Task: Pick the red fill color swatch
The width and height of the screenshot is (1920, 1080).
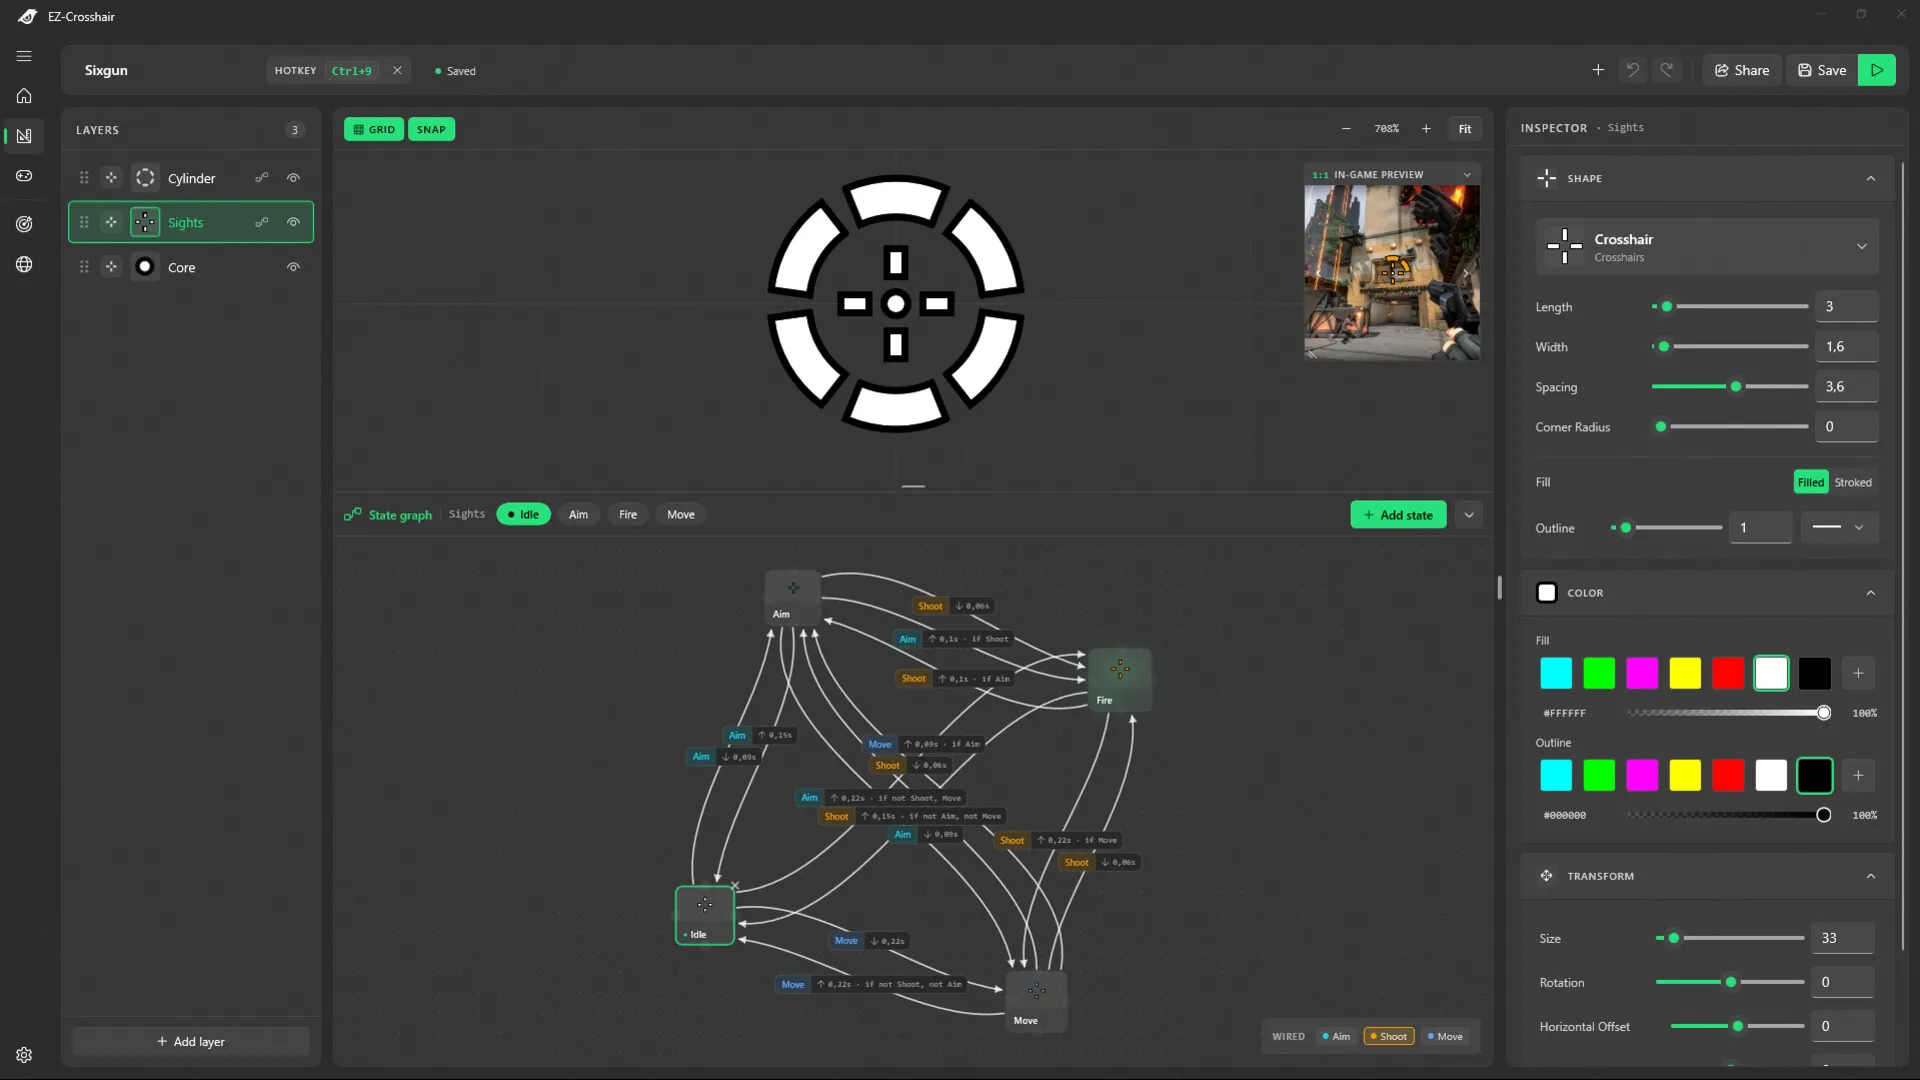Action: pos(1727,673)
